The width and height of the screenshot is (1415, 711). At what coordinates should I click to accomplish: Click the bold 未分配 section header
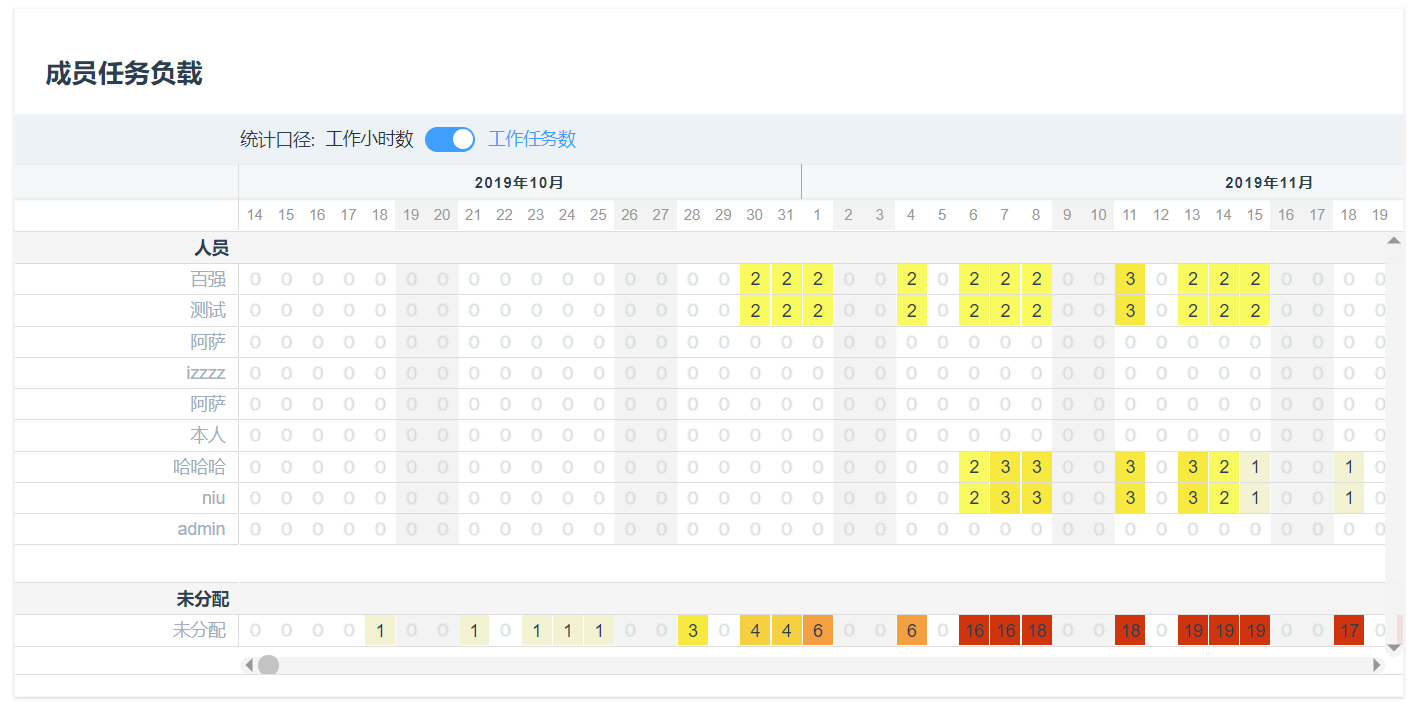point(202,599)
